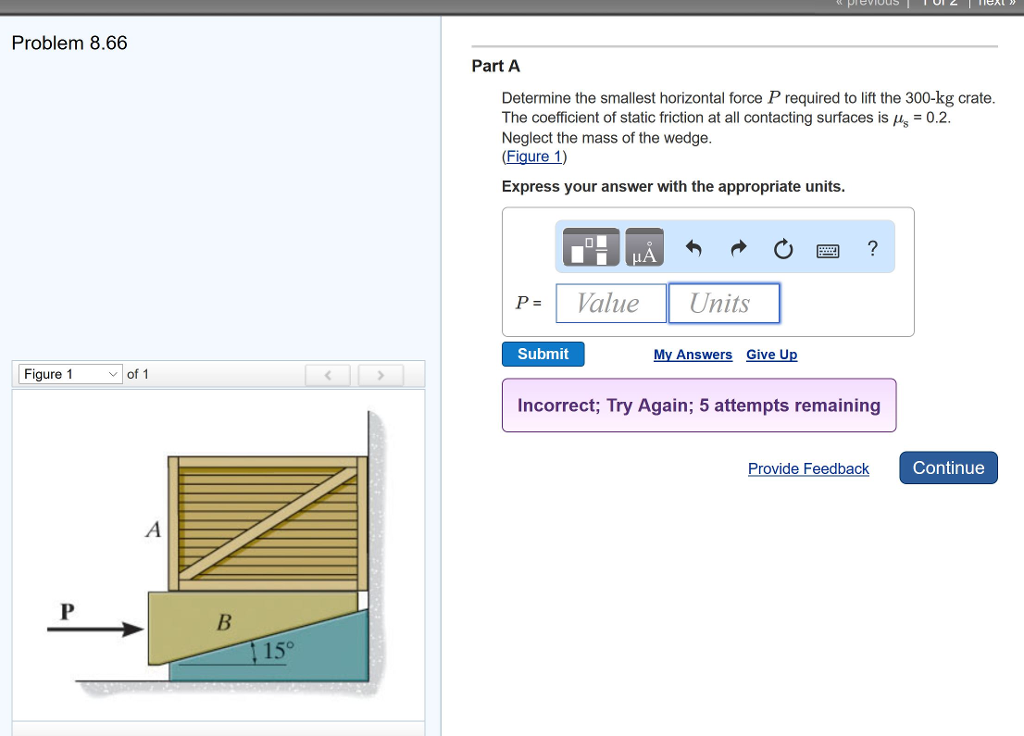Open answer box help question mark
Screen dimensions: 1024x736
[873, 248]
